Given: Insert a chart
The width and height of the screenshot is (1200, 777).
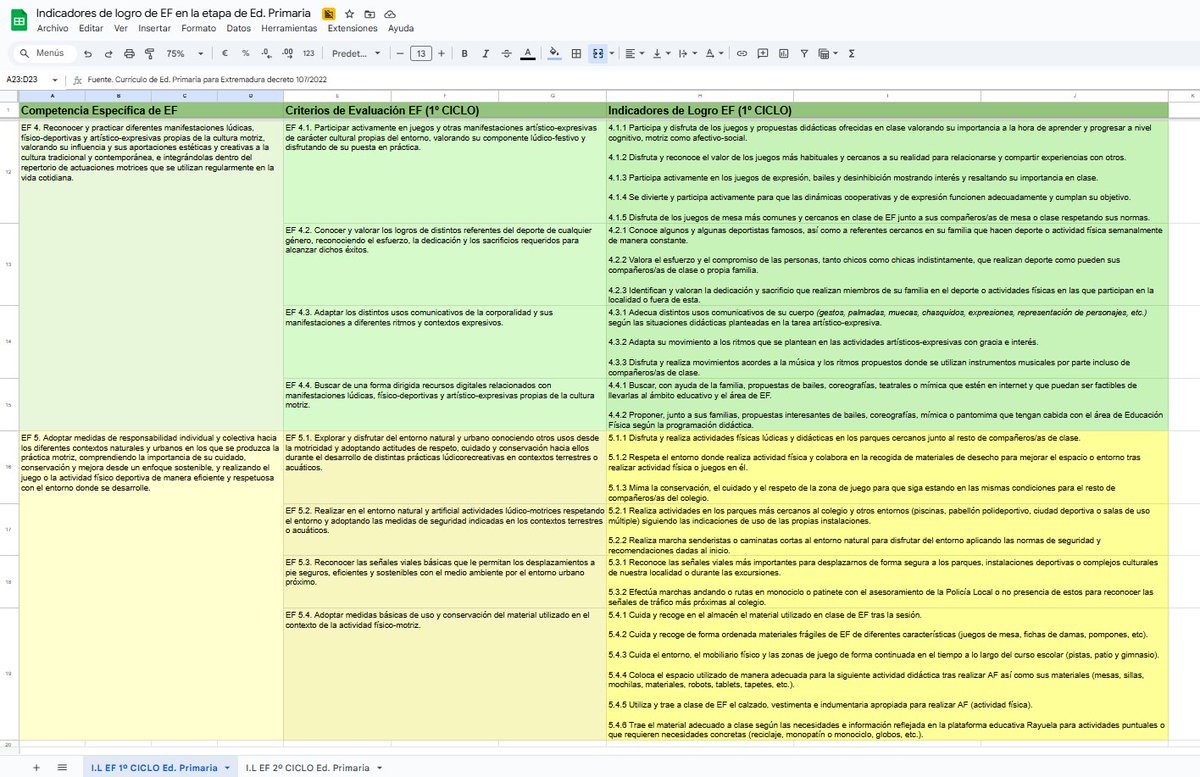Looking at the screenshot, I should pos(784,53).
